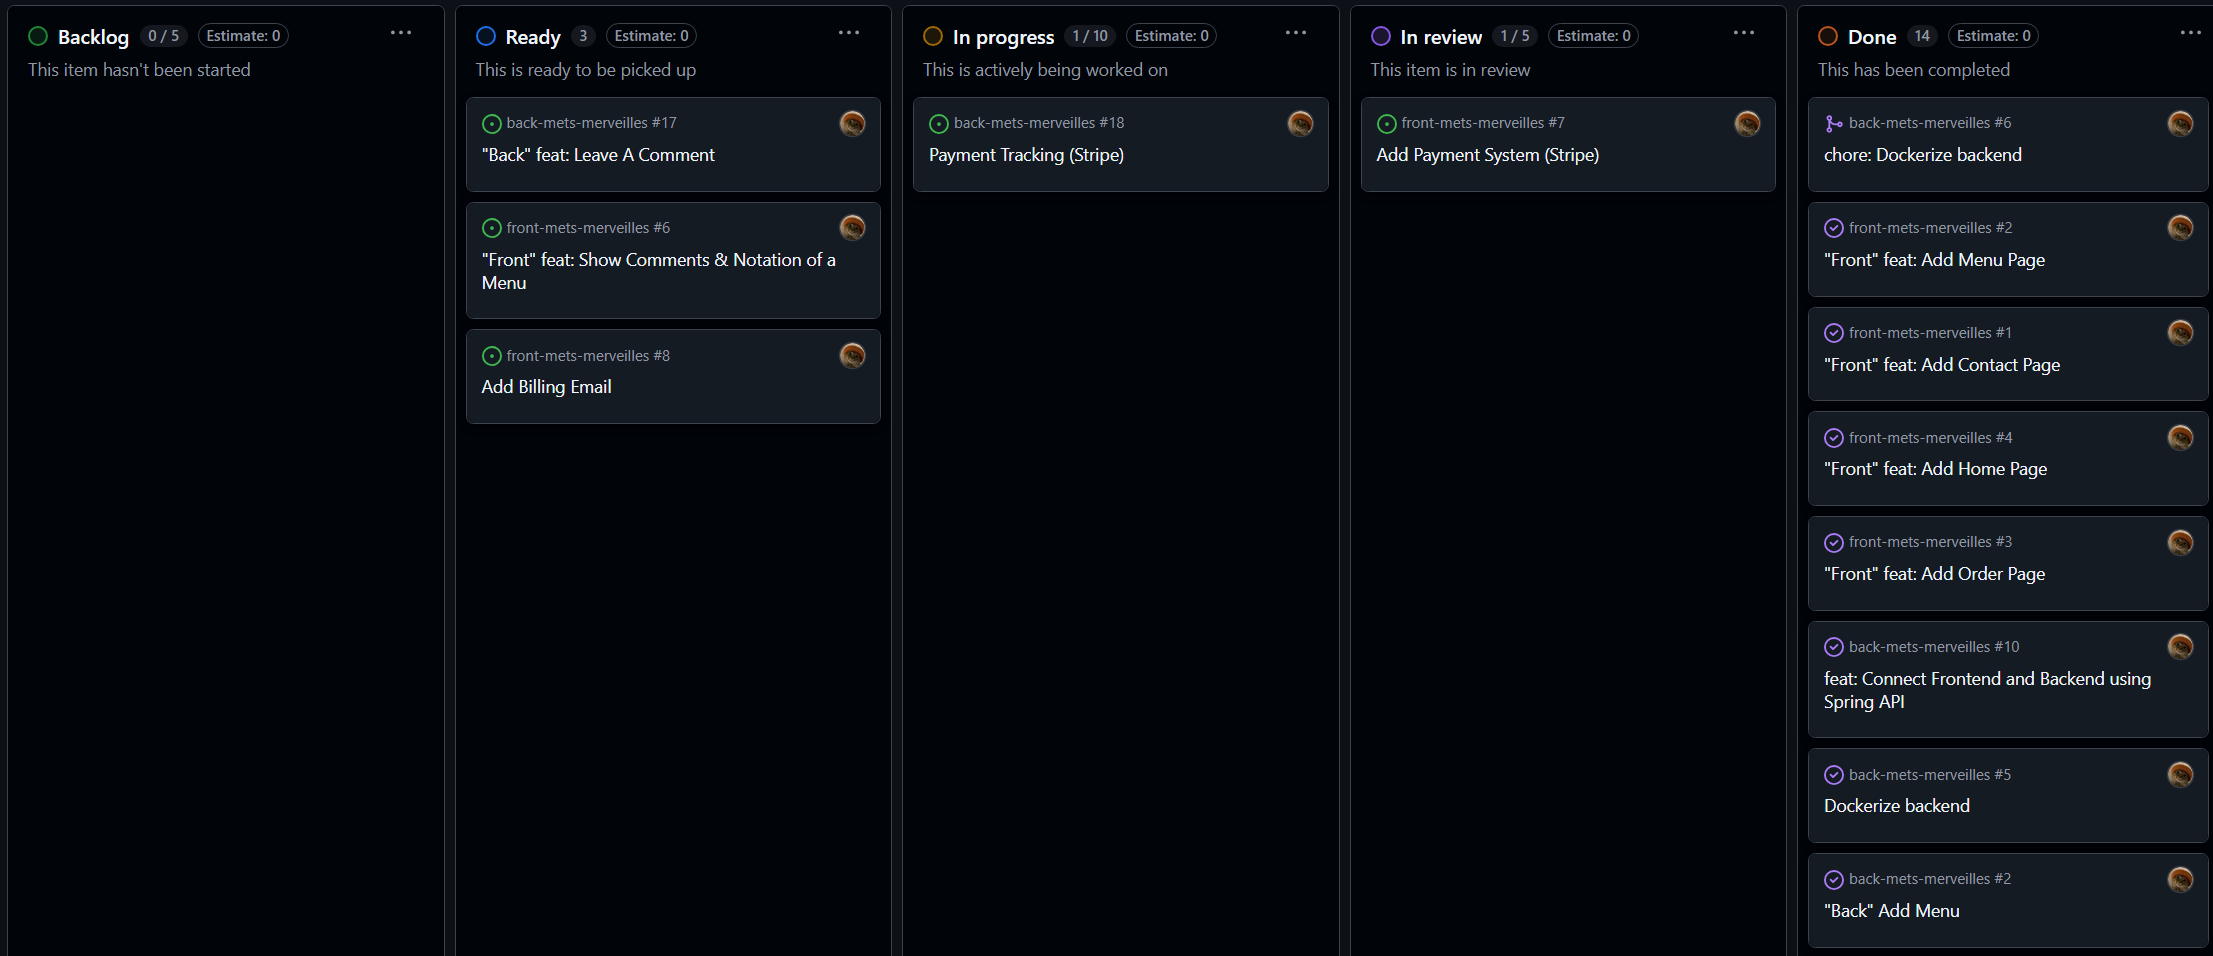Click closed issue icon on back-mets-merveilles #10
Viewport: 2213px width, 956px height.
(1834, 647)
